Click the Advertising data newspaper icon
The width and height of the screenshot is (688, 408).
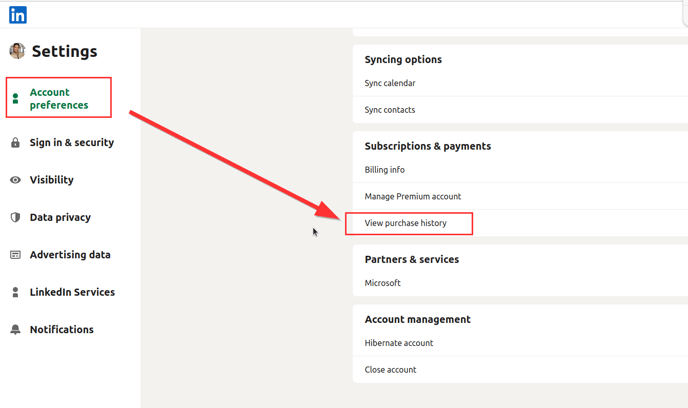point(15,255)
